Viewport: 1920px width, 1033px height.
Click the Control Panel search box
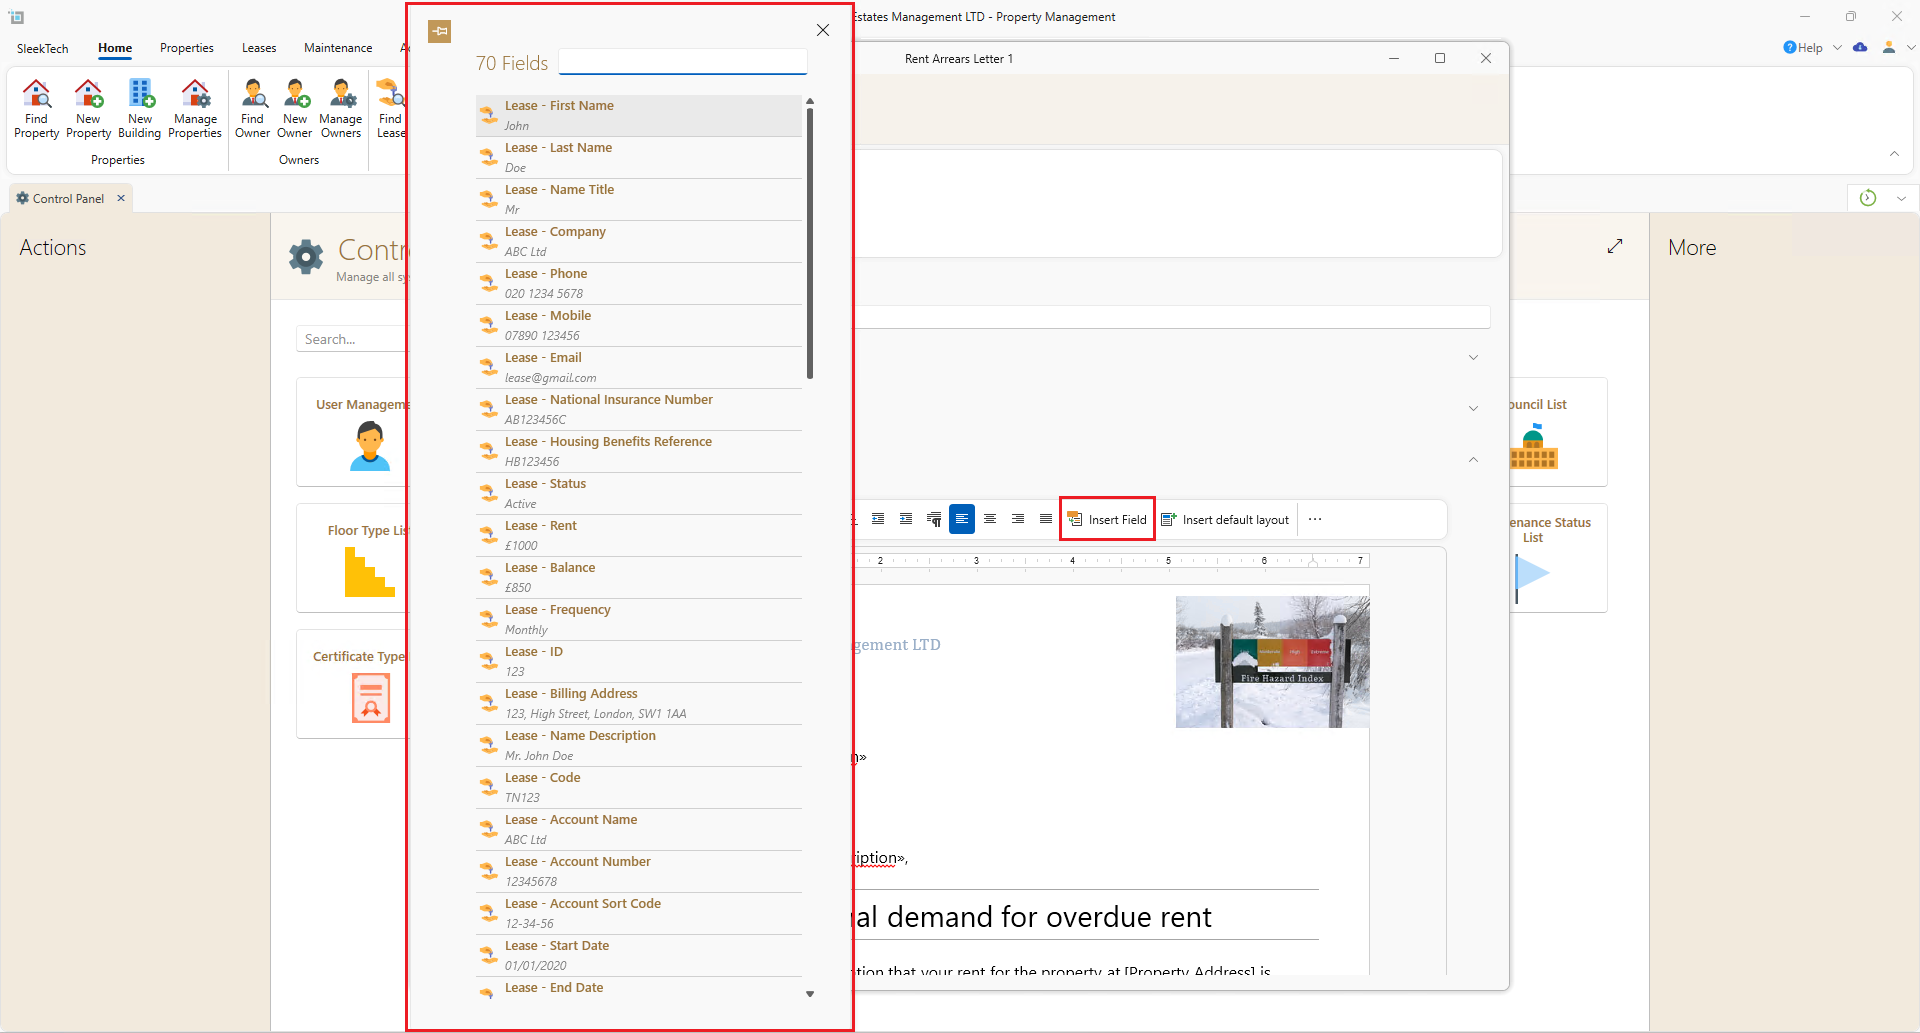click(x=352, y=339)
